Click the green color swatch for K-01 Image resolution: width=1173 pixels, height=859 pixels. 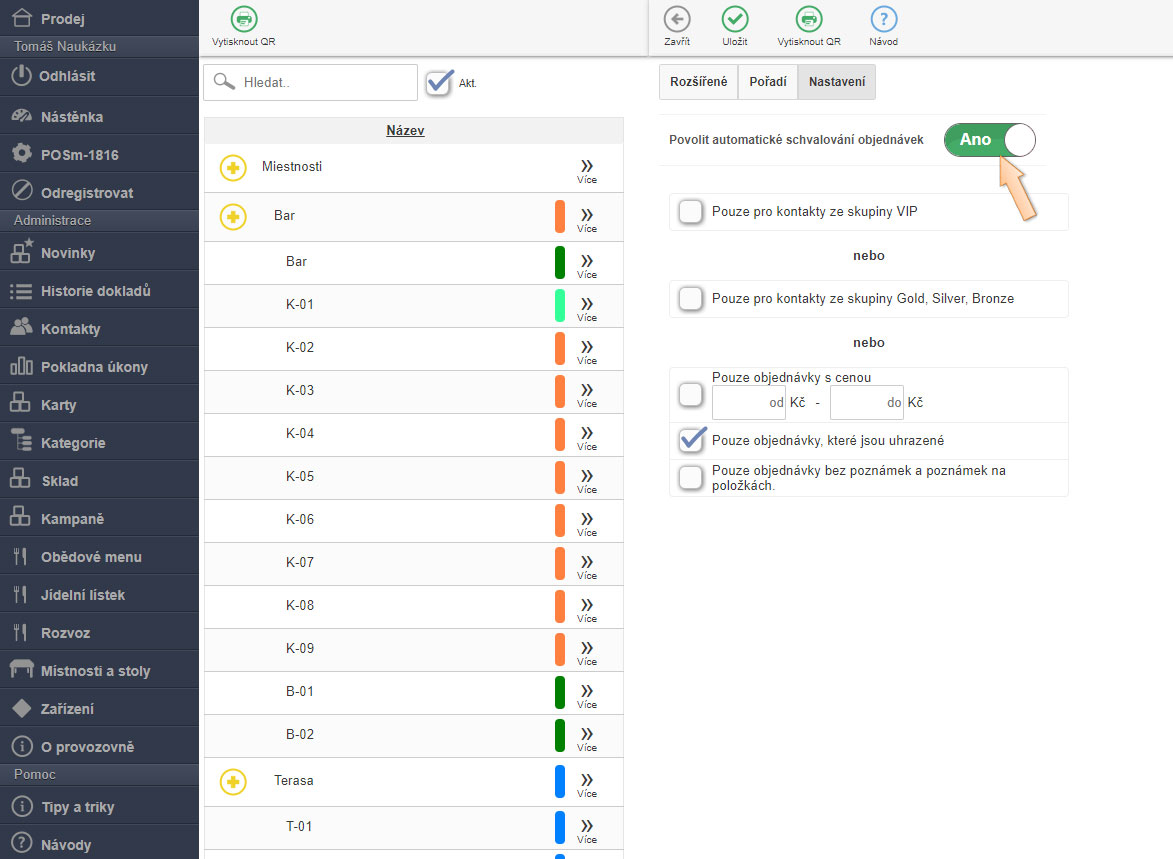coord(560,305)
